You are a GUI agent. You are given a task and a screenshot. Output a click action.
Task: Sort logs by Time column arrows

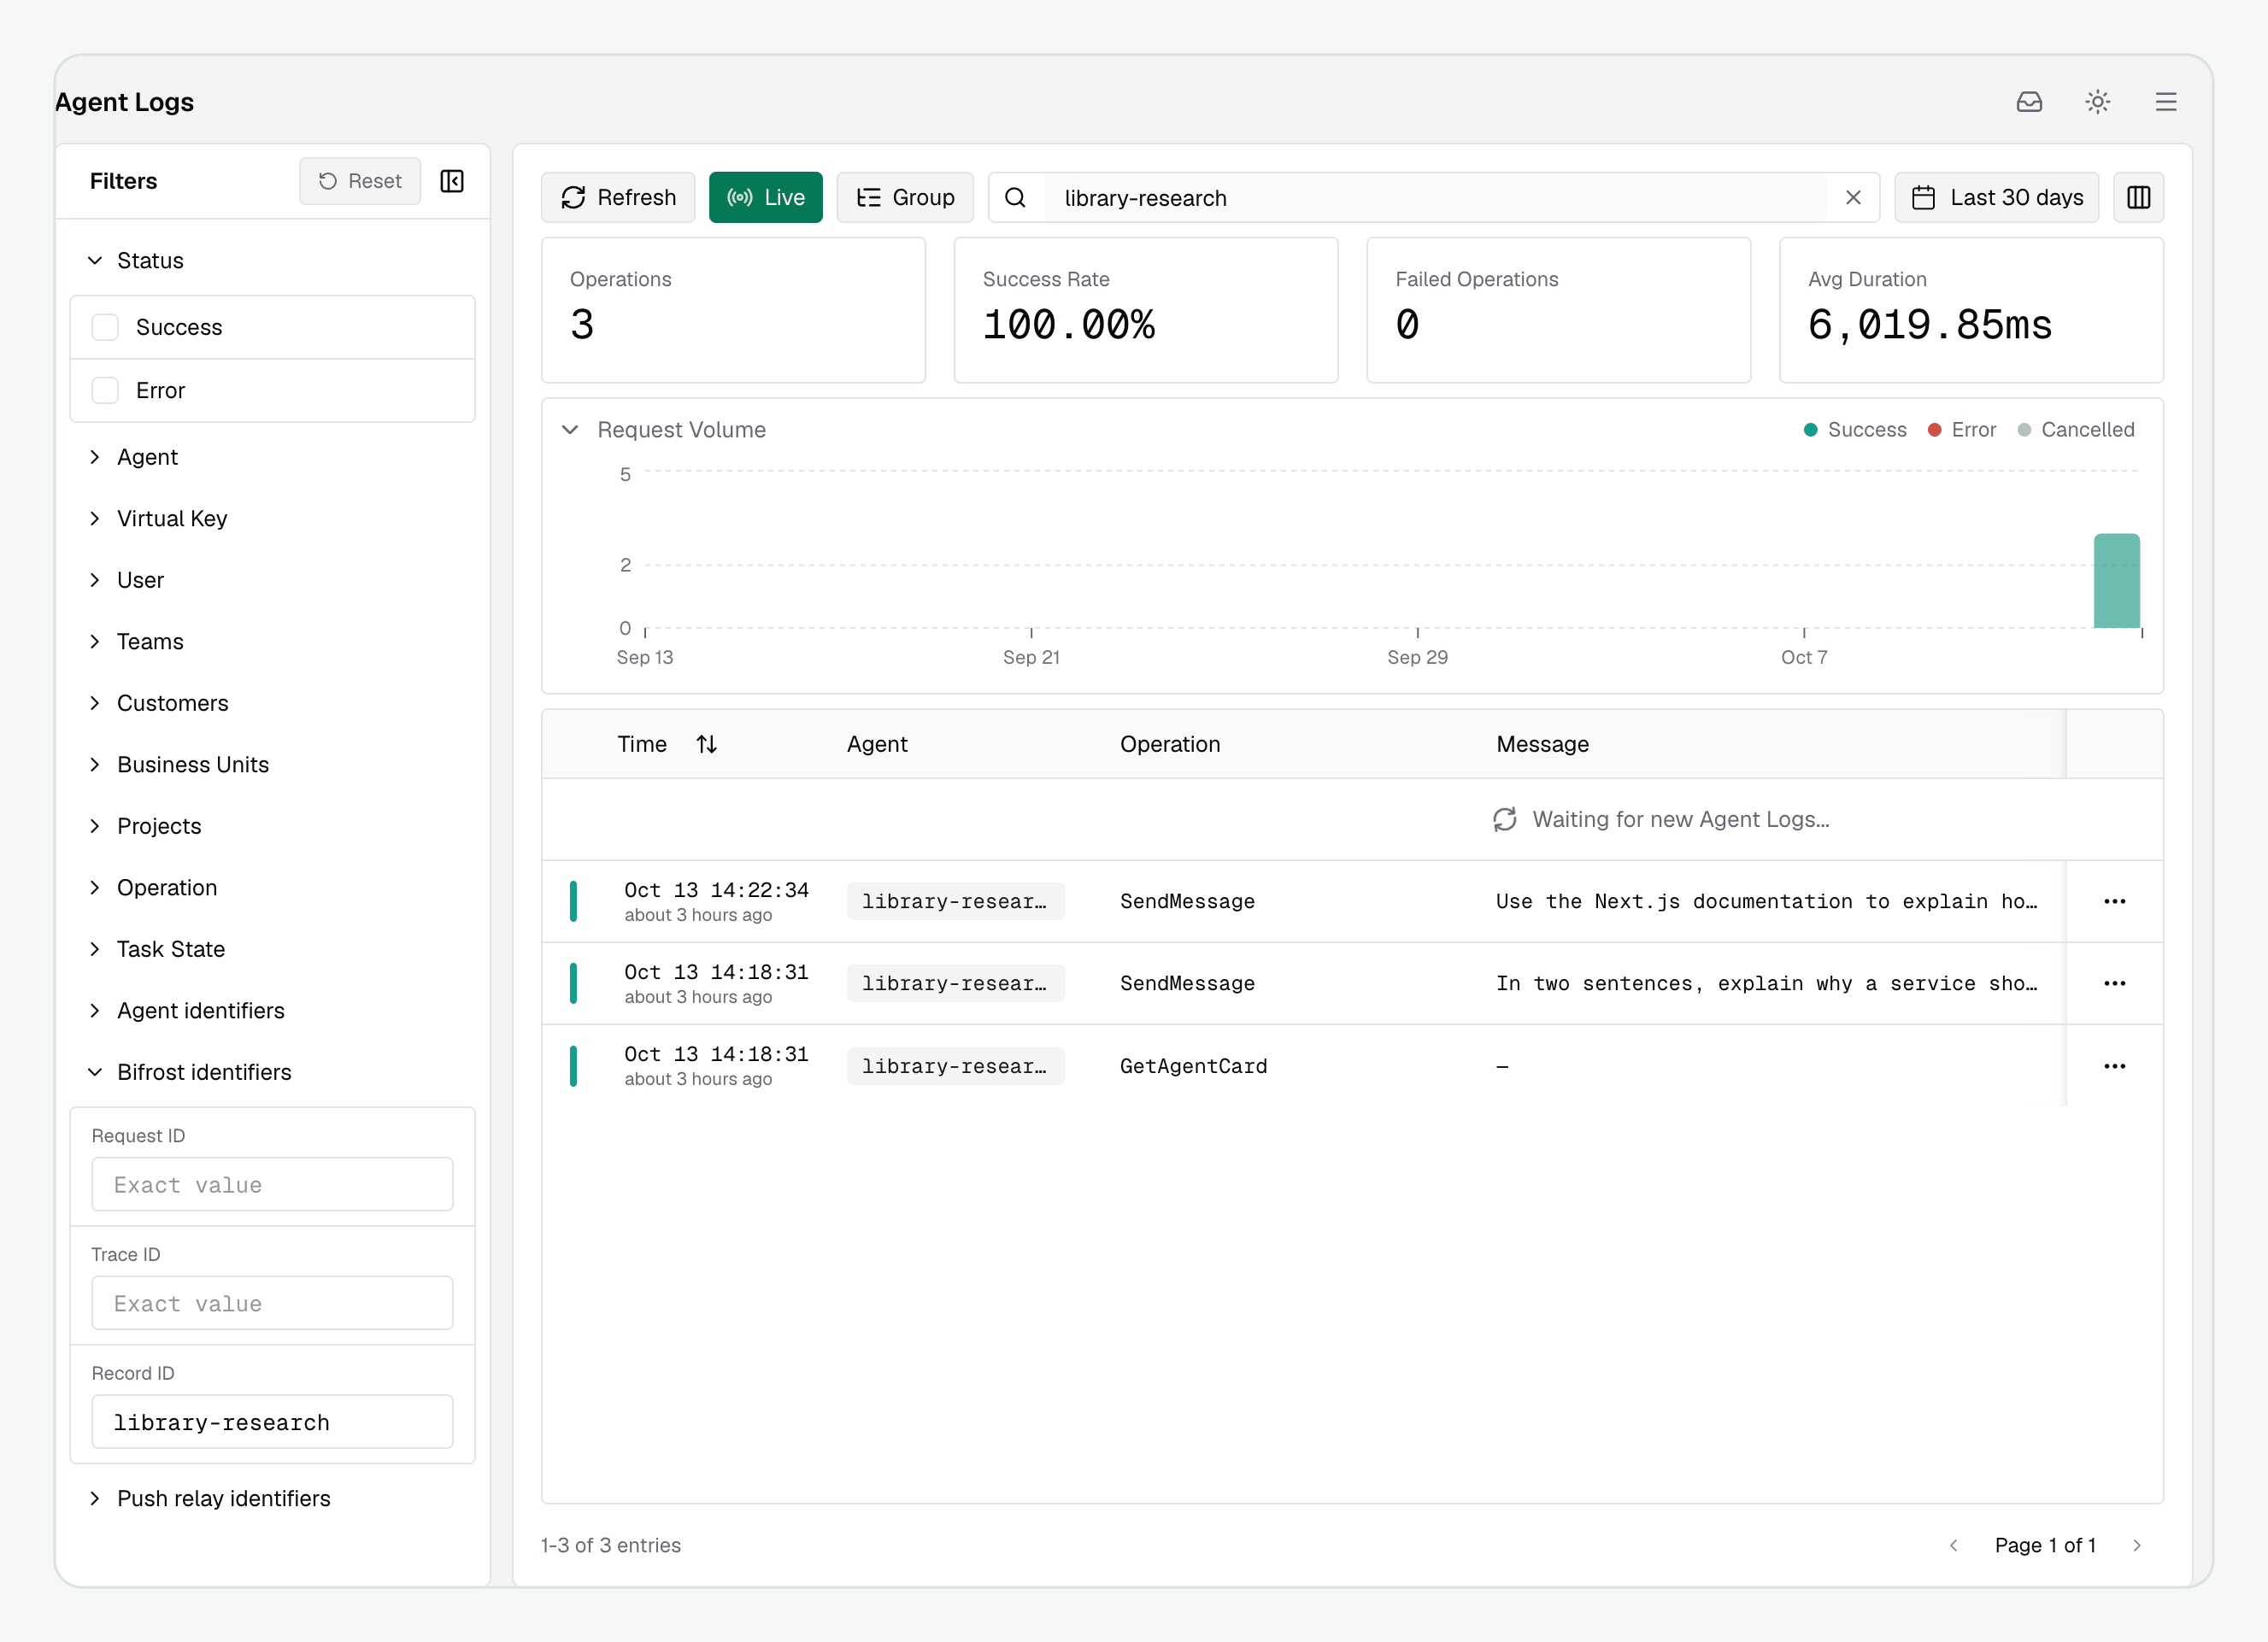pos(707,744)
